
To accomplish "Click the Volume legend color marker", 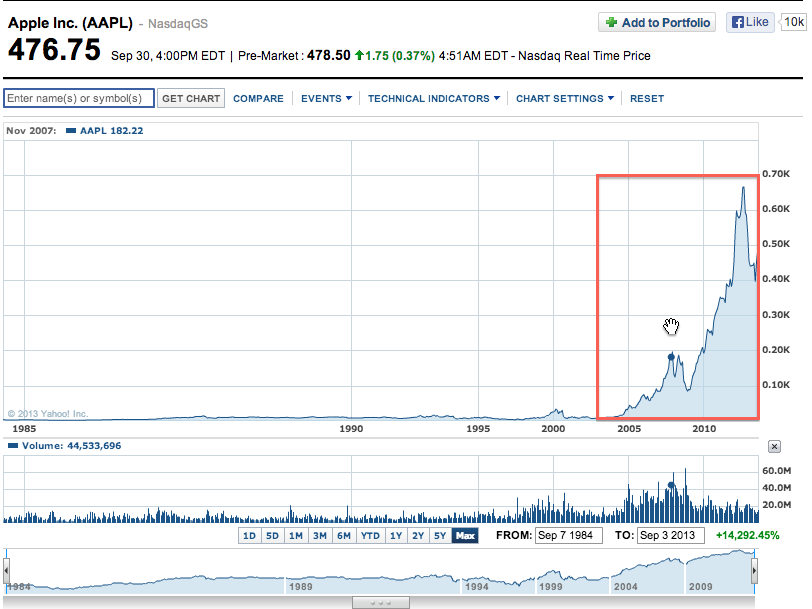I will (x=13, y=446).
